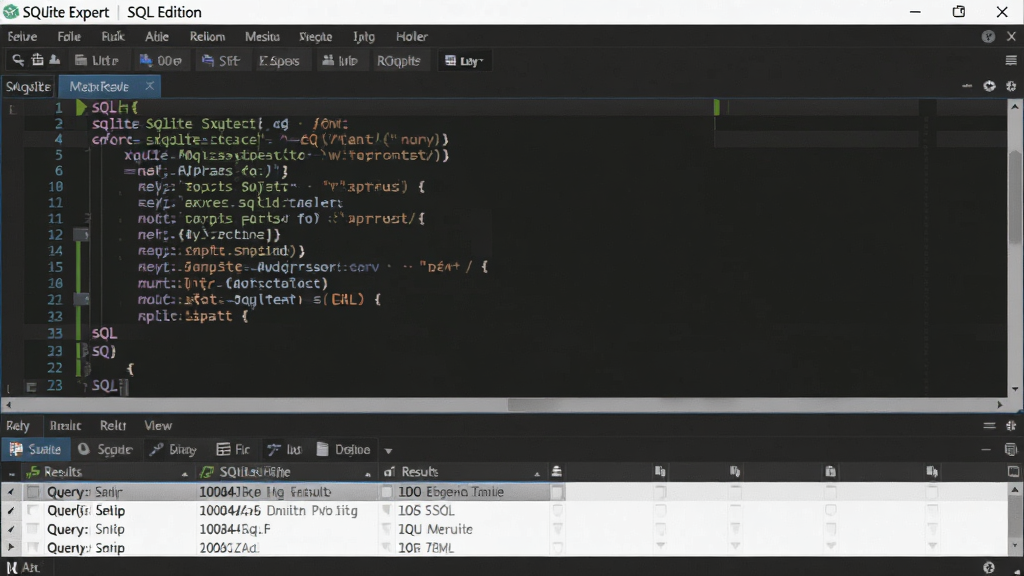The height and width of the screenshot is (576, 1024).
Task: Click the editor vertical scrollbar up arrow
Action: pos(1014,107)
